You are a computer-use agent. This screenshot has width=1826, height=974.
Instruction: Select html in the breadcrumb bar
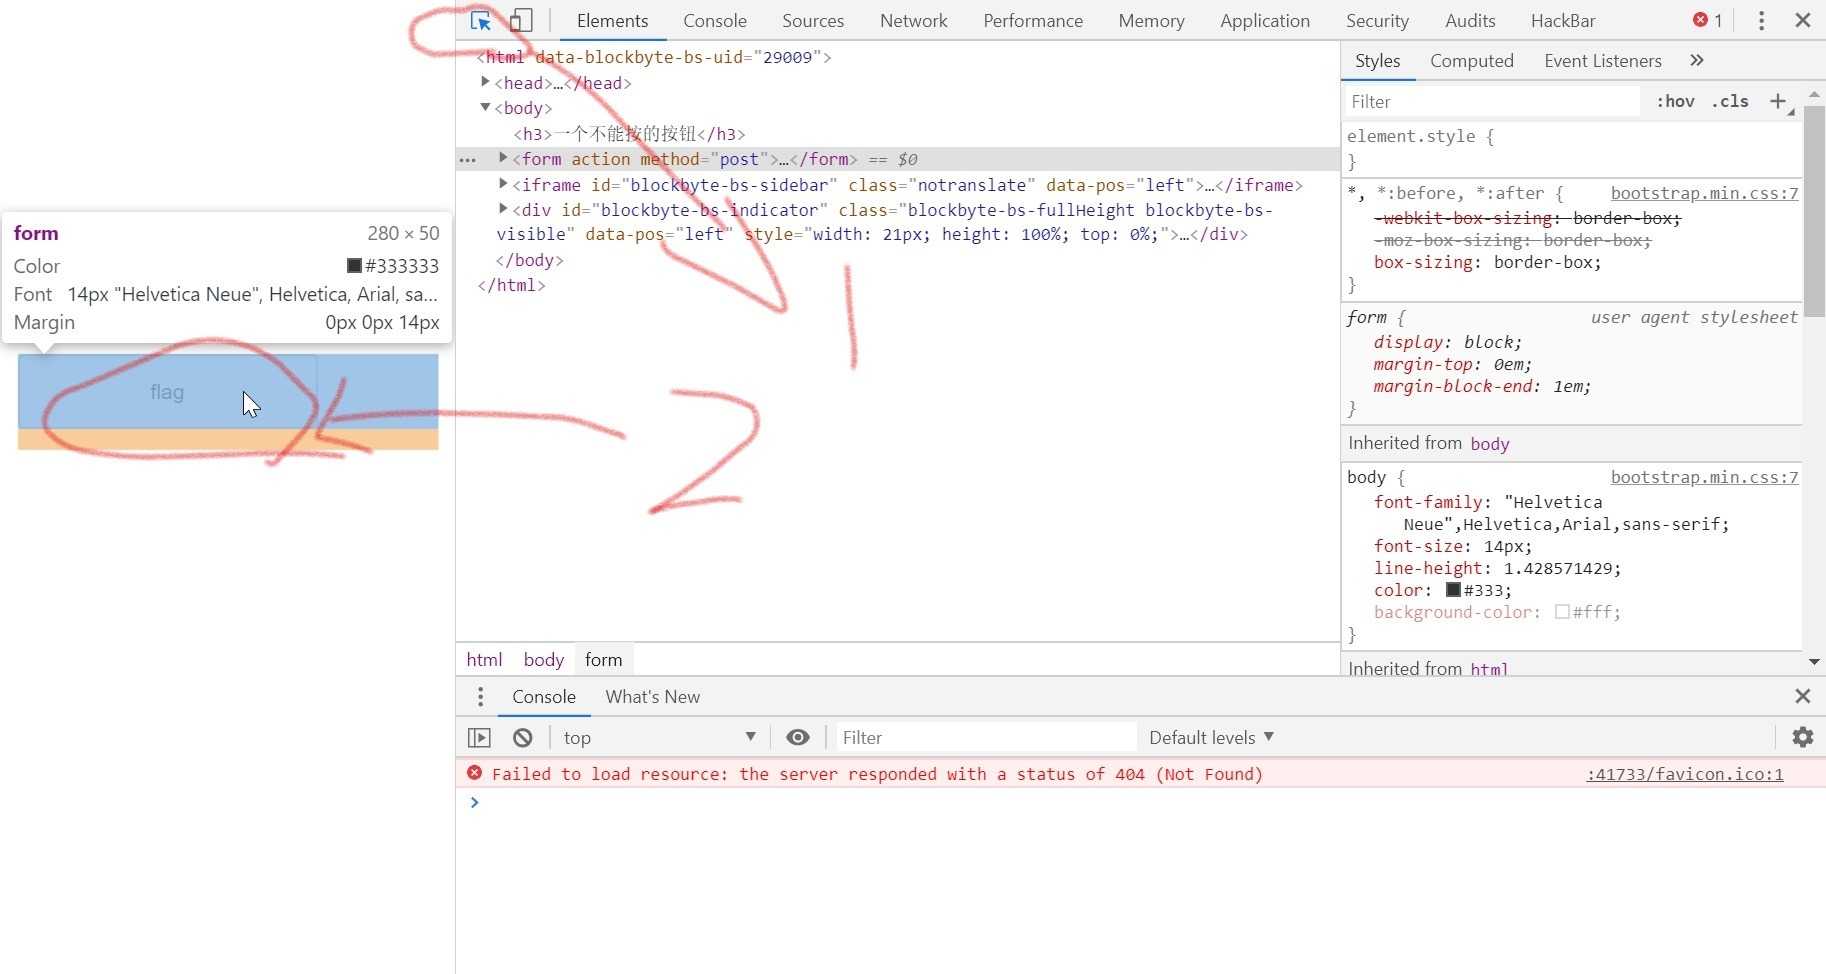[x=484, y=659]
